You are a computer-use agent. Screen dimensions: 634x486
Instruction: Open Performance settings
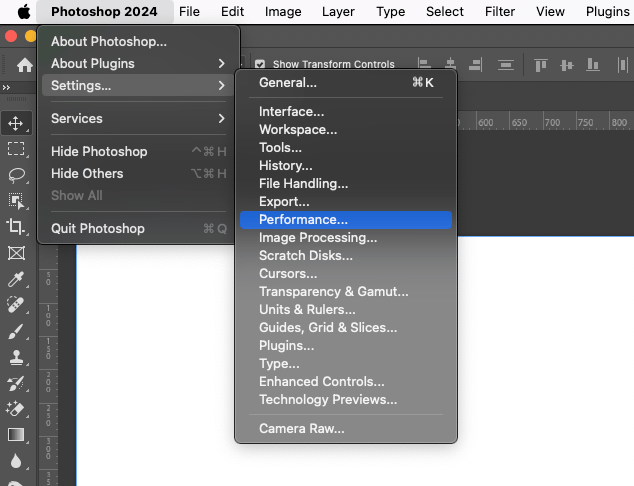click(x=346, y=220)
